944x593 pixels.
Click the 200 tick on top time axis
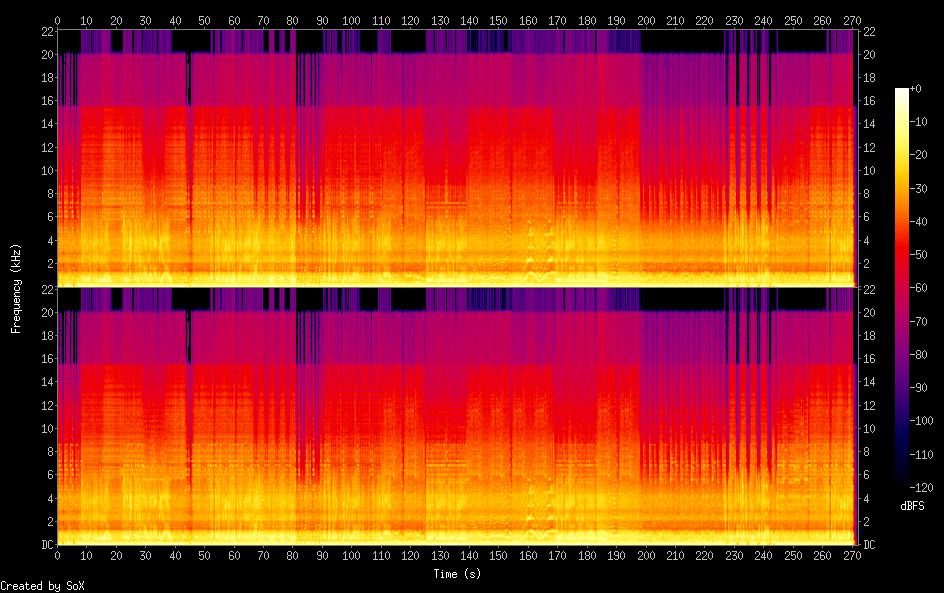point(646,20)
